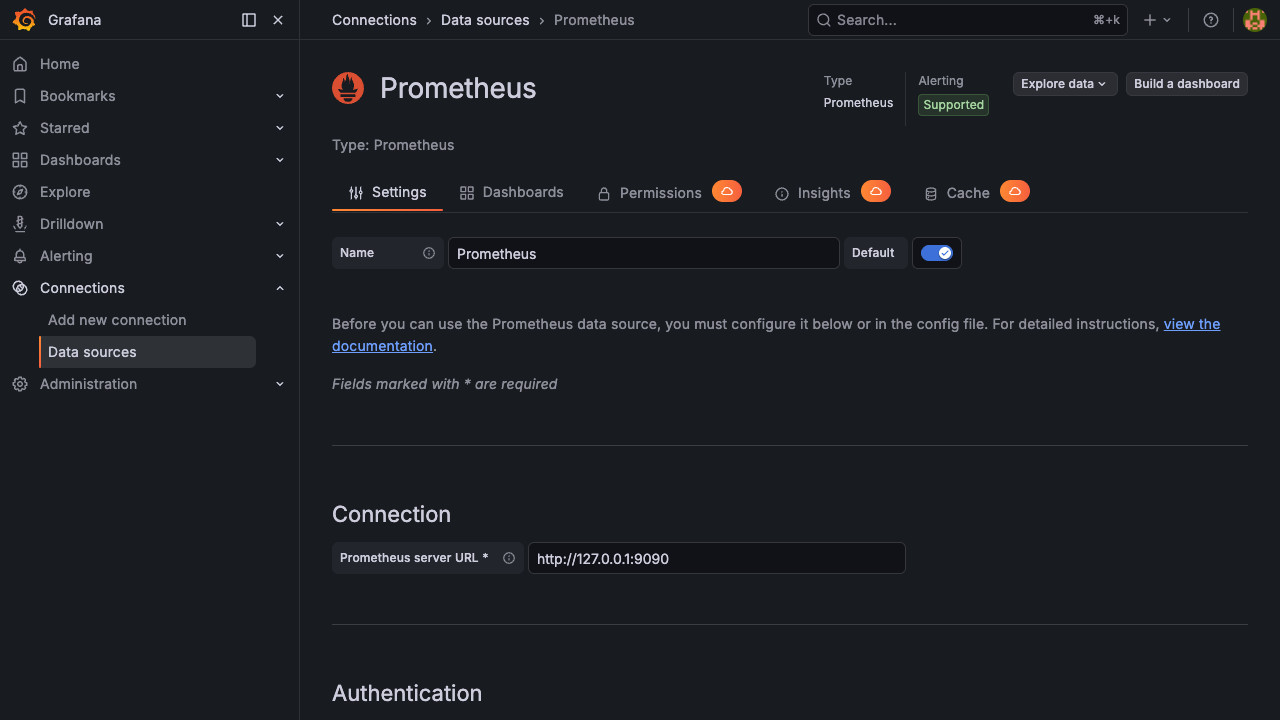Click the top Search box
The image size is (1280, 720).
coord(967,20)
